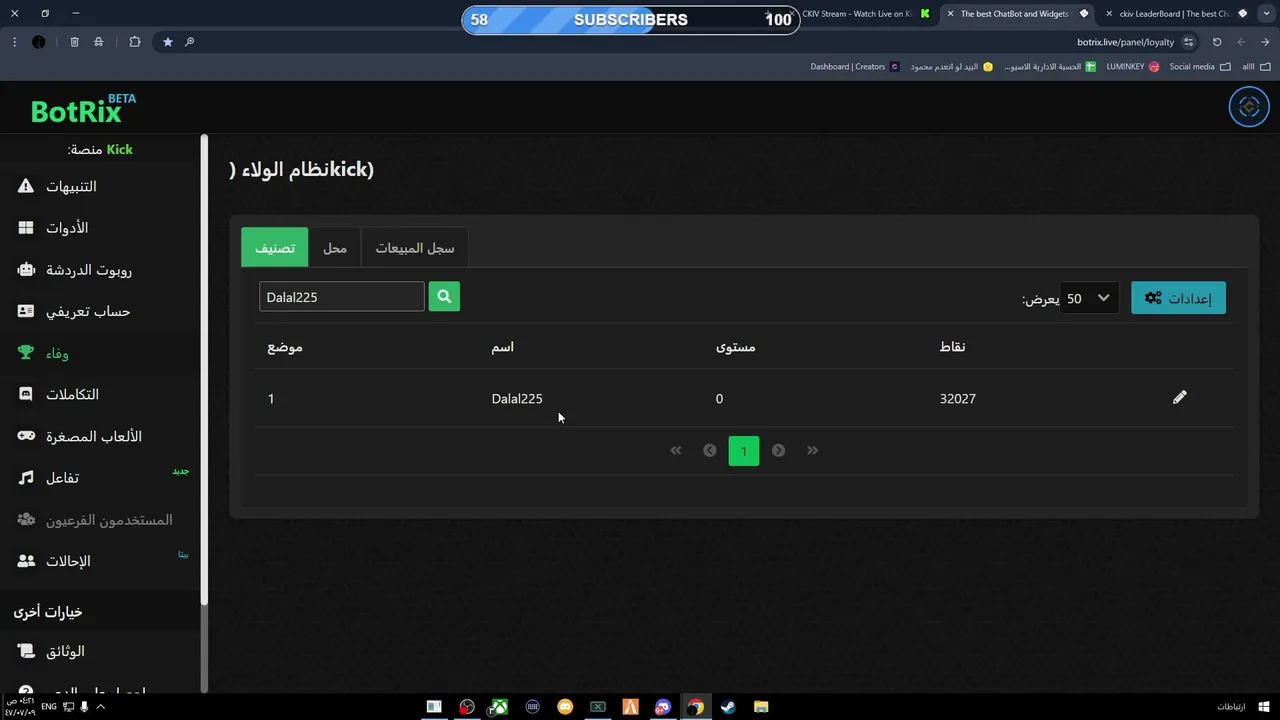Image resolution: width=1280 pixels, height=720 pixels.
Task: Click the microphone tray icon
Action: click(84, 707)
